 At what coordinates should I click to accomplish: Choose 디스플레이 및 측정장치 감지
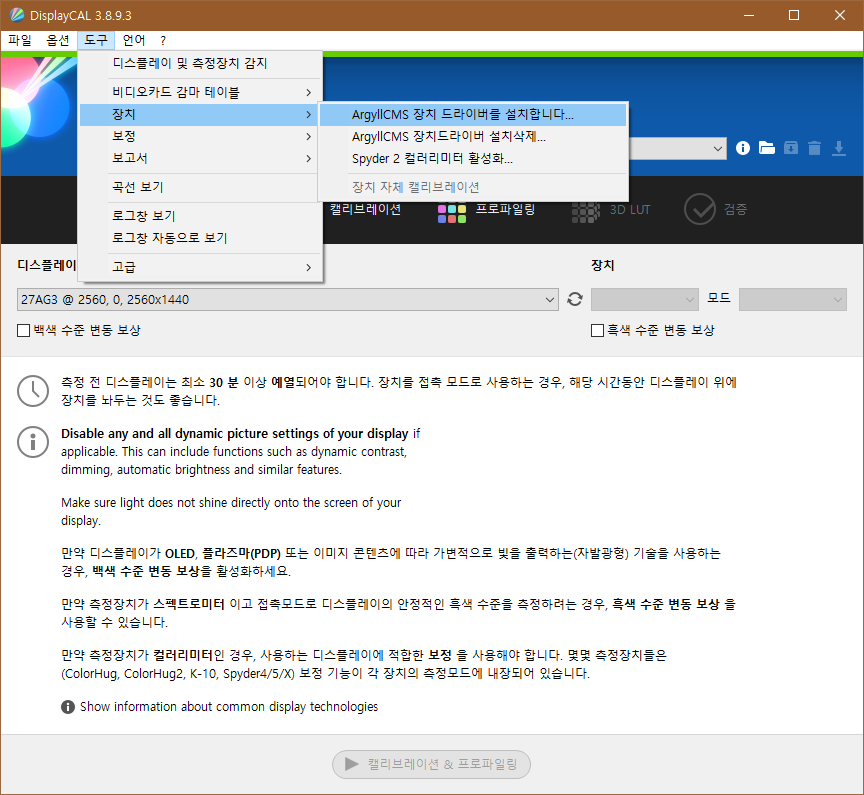[x=198, y=63]
